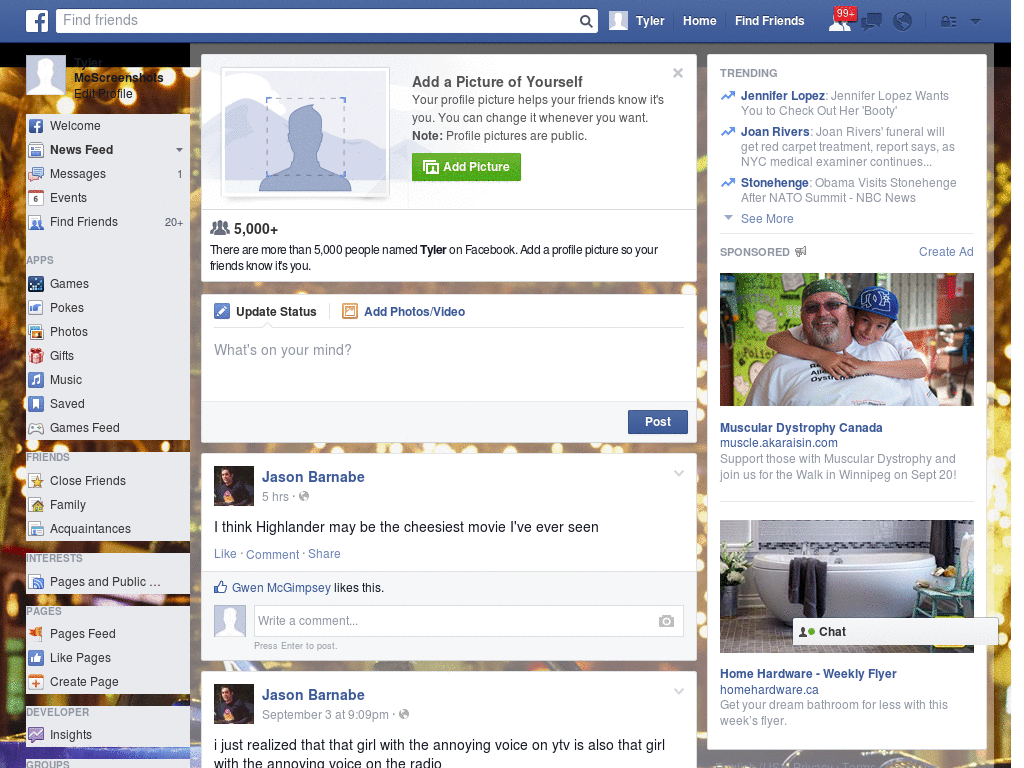Click the thumbs-up icon beside Gwen McGimpsey
This screenshot has height=768, width=1024.
(221, 587)
